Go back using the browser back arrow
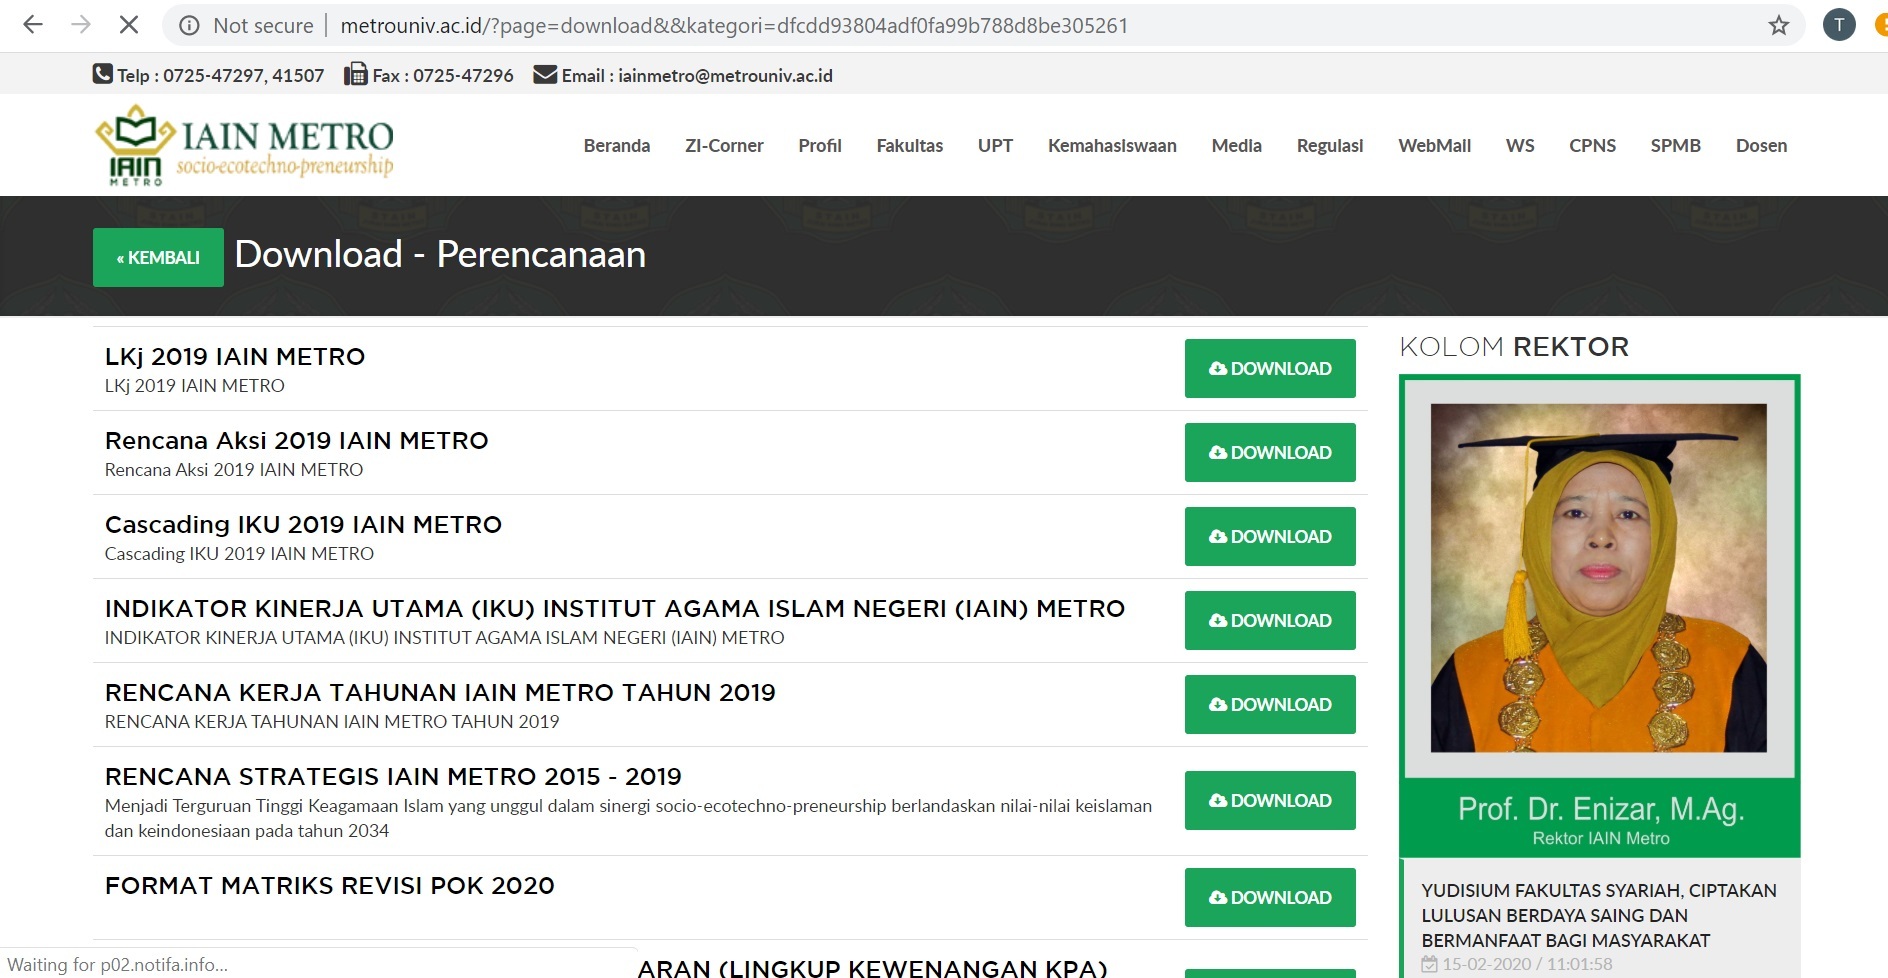 (x=33, y=25)
